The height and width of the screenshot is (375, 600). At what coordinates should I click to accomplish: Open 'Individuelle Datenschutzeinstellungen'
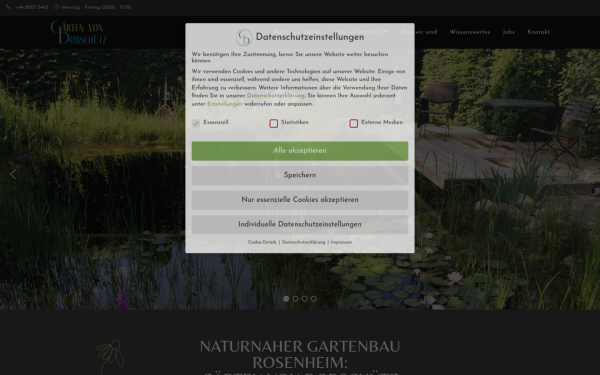point(300,224)
